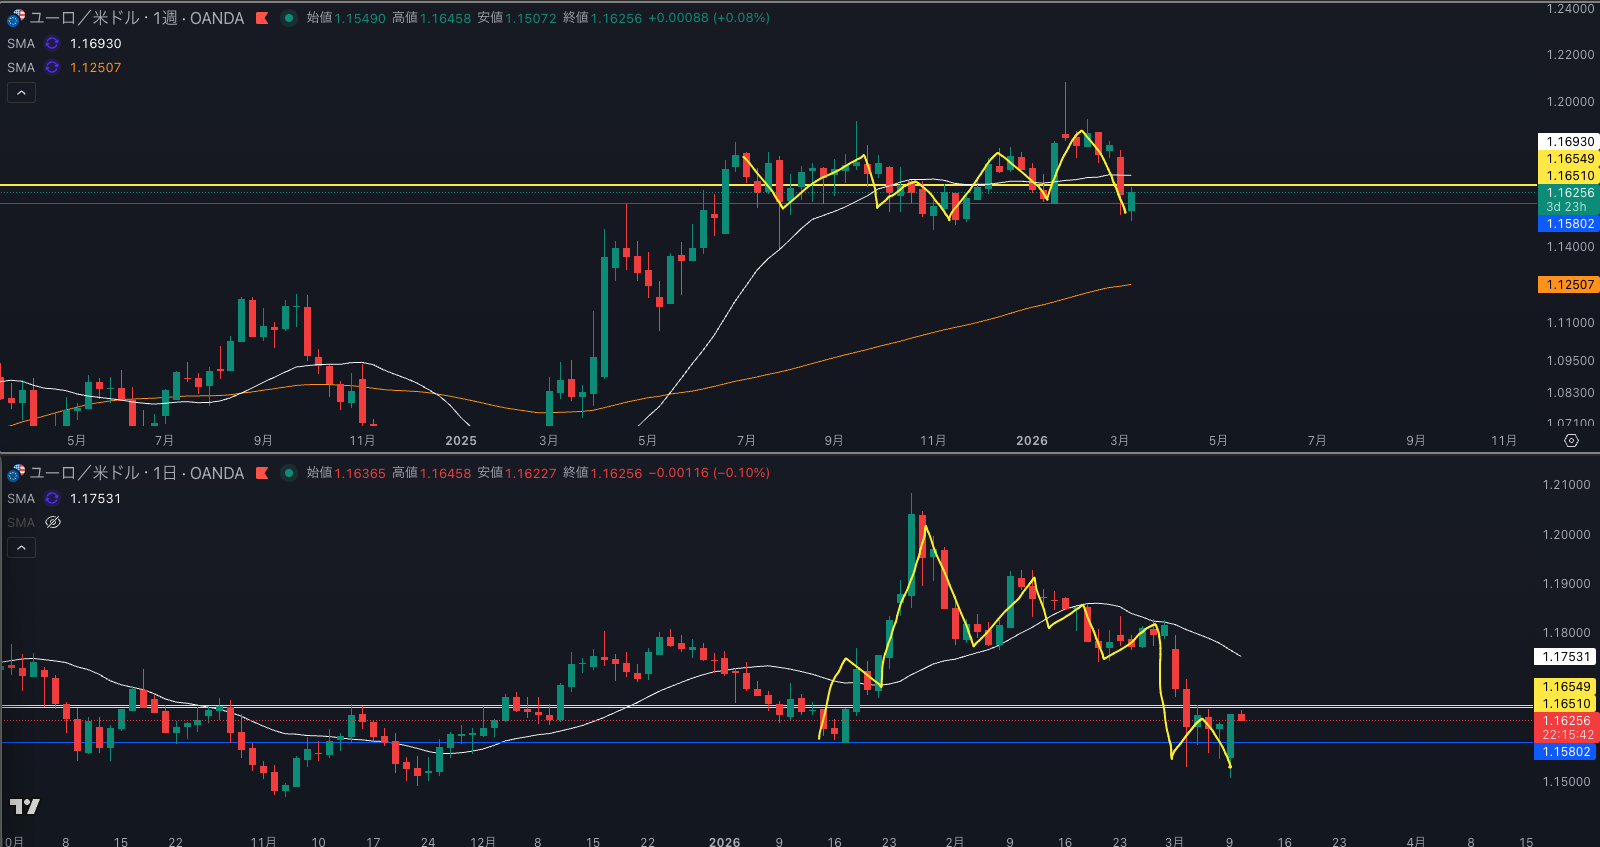Collapse the weekly chart indicator legend
This screenshot has height=847, width=1600.
point(21,92)
